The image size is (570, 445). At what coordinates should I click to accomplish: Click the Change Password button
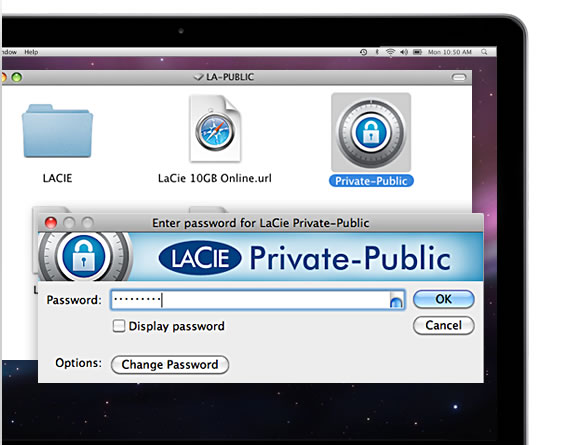click(170, 364)
